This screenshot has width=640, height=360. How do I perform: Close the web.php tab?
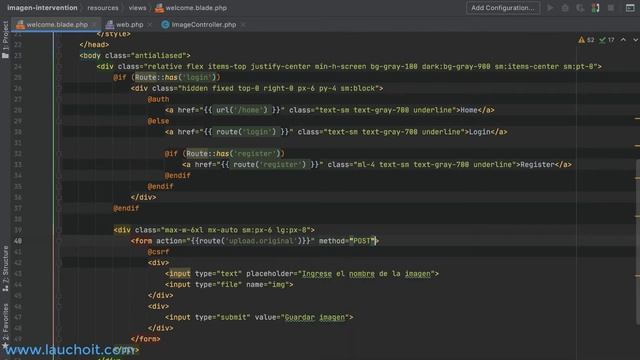pyautogui.click(x=150, y=24)
